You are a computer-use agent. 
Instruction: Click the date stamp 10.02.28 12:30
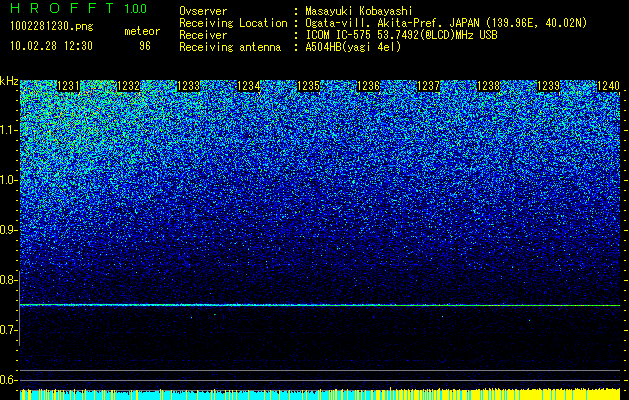click(x=51, y=46)
